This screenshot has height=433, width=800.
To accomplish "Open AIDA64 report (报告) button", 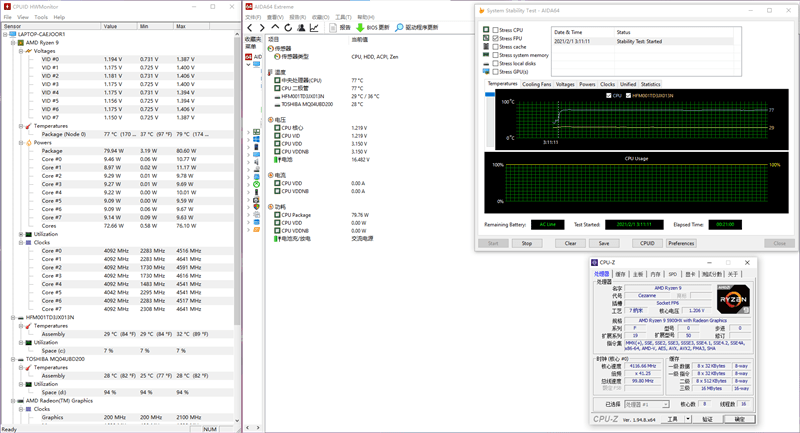I will click(x=340, y=28).
